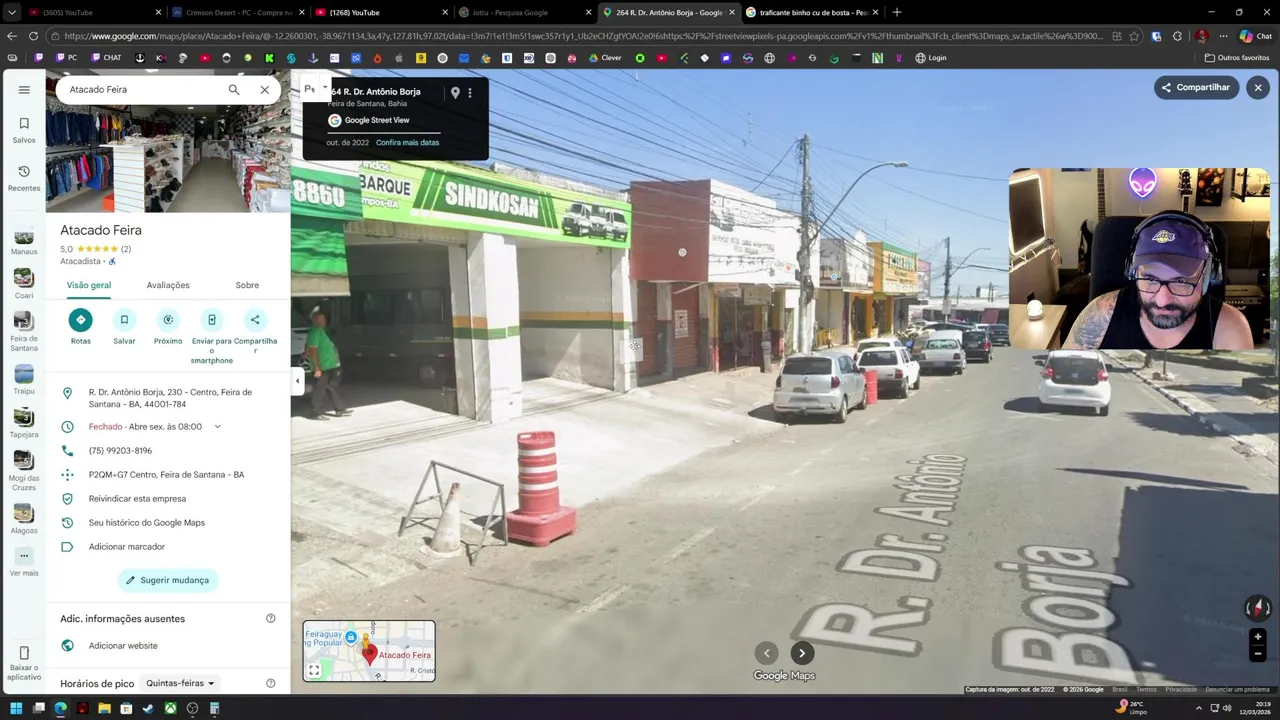The height and width of the screenshot is (720, 1280).
Task: Open the minimap thumbnail
Action: [369, 651]
